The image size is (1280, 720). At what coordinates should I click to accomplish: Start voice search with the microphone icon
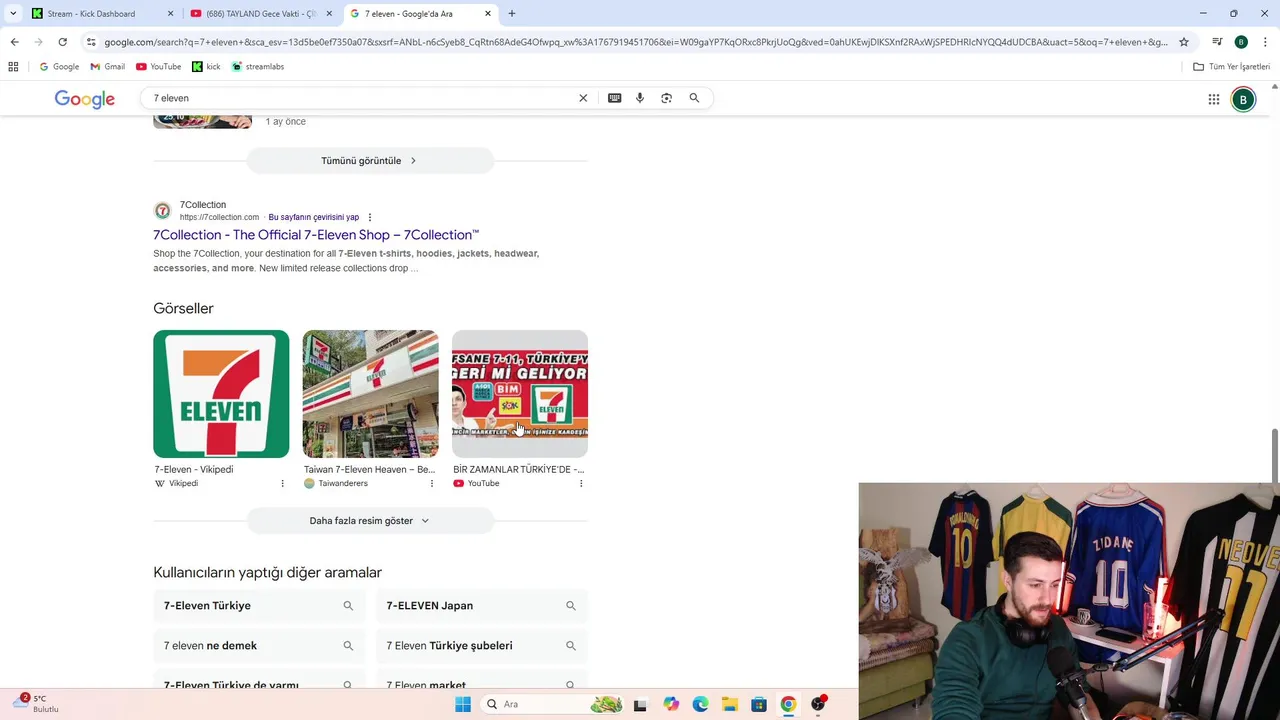[640, 98]
